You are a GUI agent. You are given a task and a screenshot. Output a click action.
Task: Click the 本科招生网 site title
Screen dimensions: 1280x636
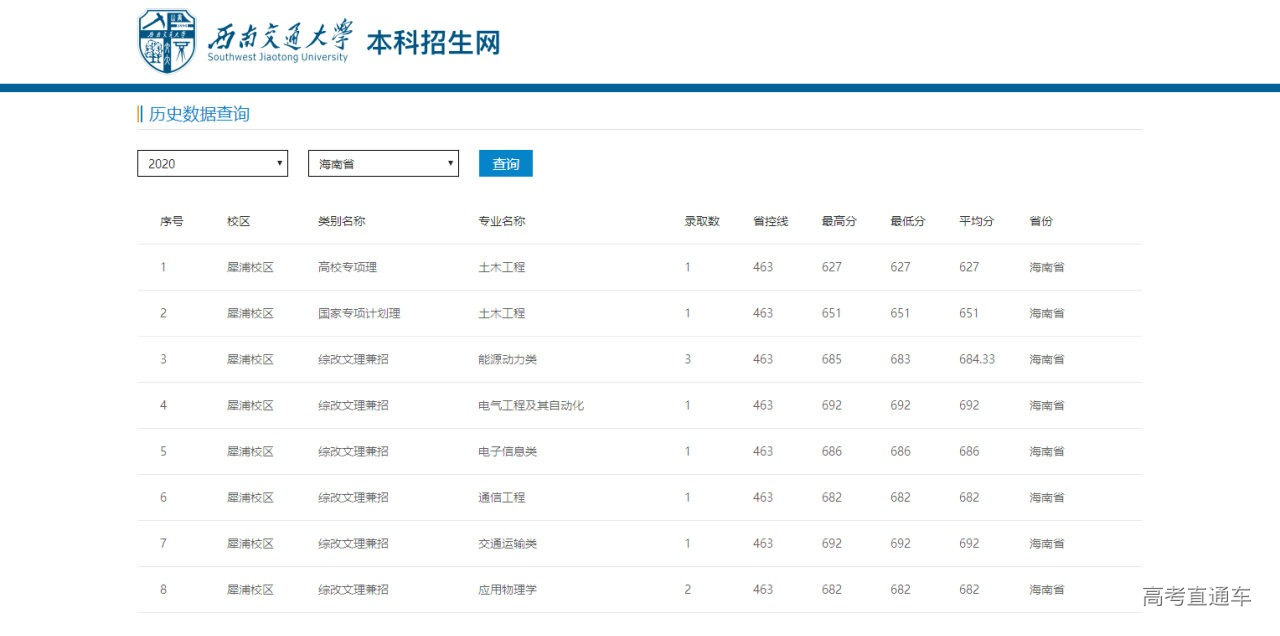click(434, 41)
